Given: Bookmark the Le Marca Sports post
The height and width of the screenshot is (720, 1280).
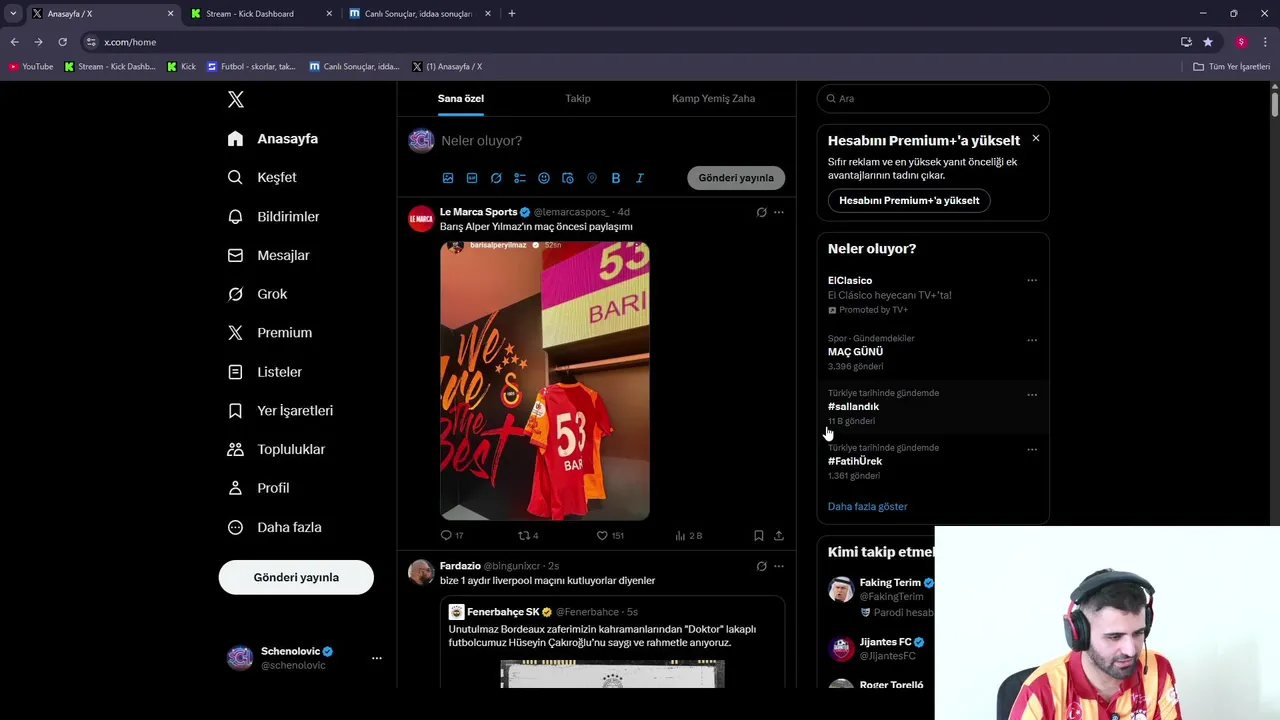Looking at the screenshot, I should click(x=759, y=536).
